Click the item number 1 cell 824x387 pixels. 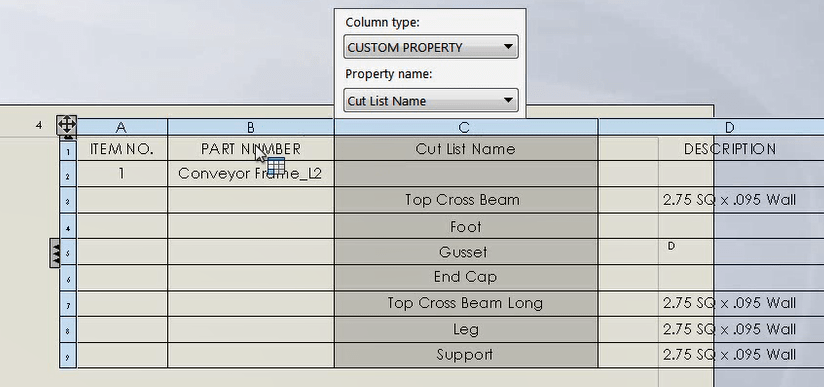[122, 174]
